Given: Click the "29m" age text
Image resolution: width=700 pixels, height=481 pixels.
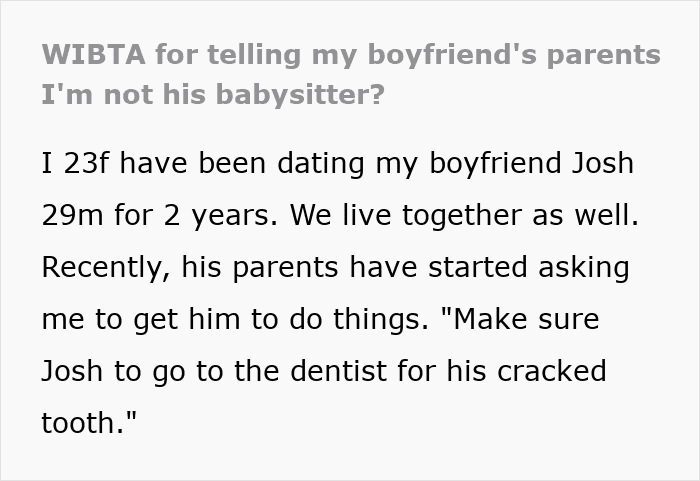Looking at the screenshot, I should [72, 215].
